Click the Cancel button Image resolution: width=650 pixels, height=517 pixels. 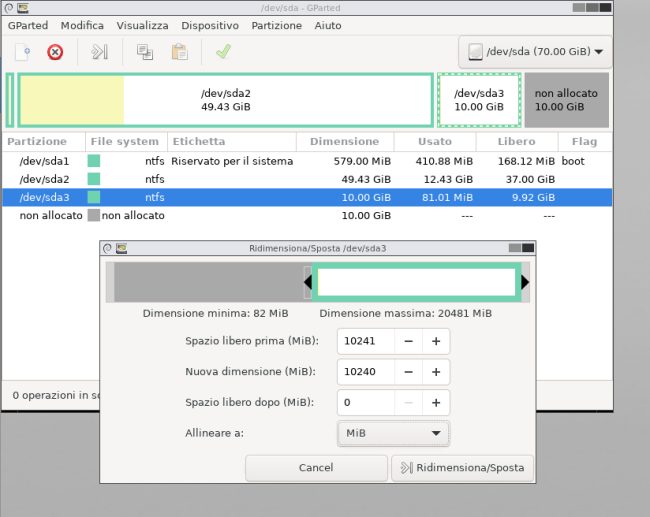point(316,468)
